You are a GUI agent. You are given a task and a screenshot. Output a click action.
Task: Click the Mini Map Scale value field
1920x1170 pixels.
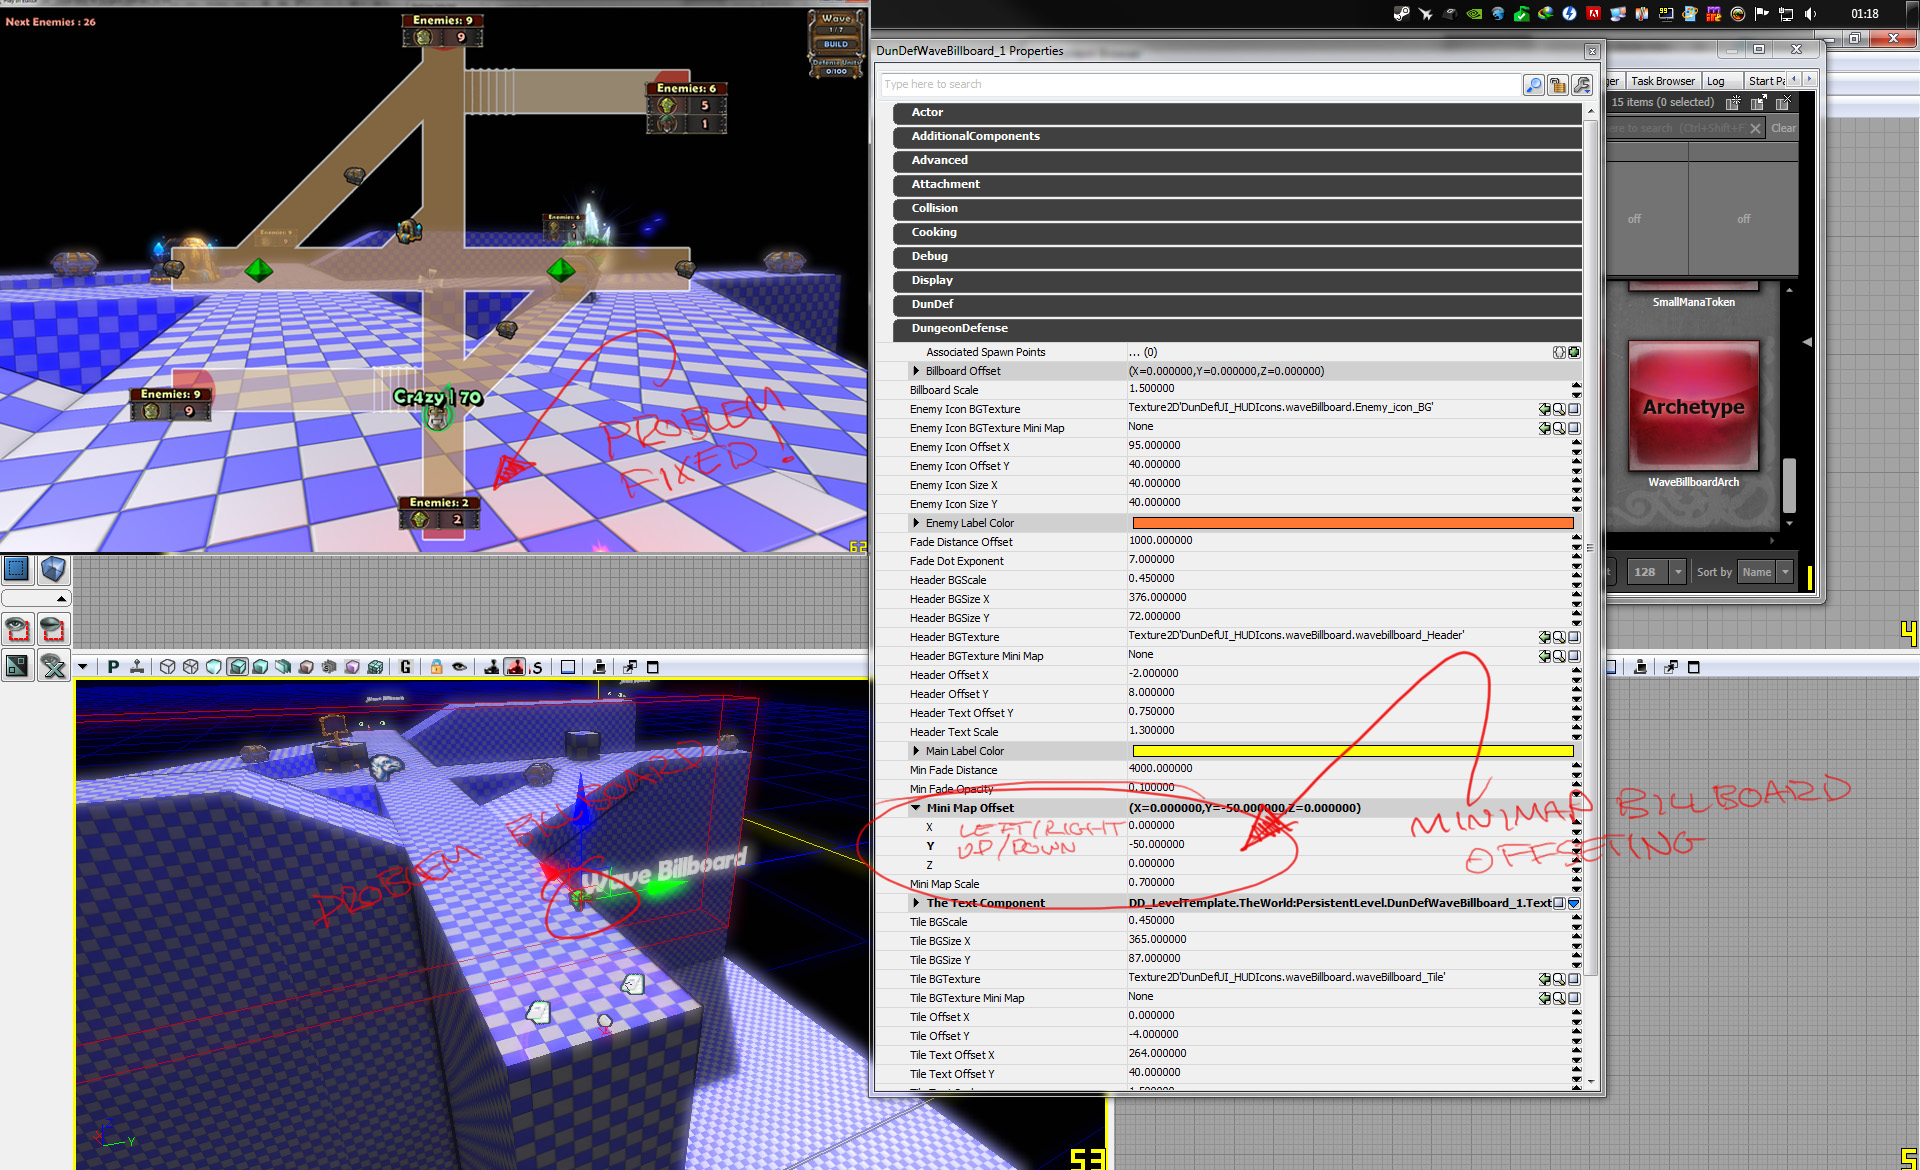(x=1348, y=883)
